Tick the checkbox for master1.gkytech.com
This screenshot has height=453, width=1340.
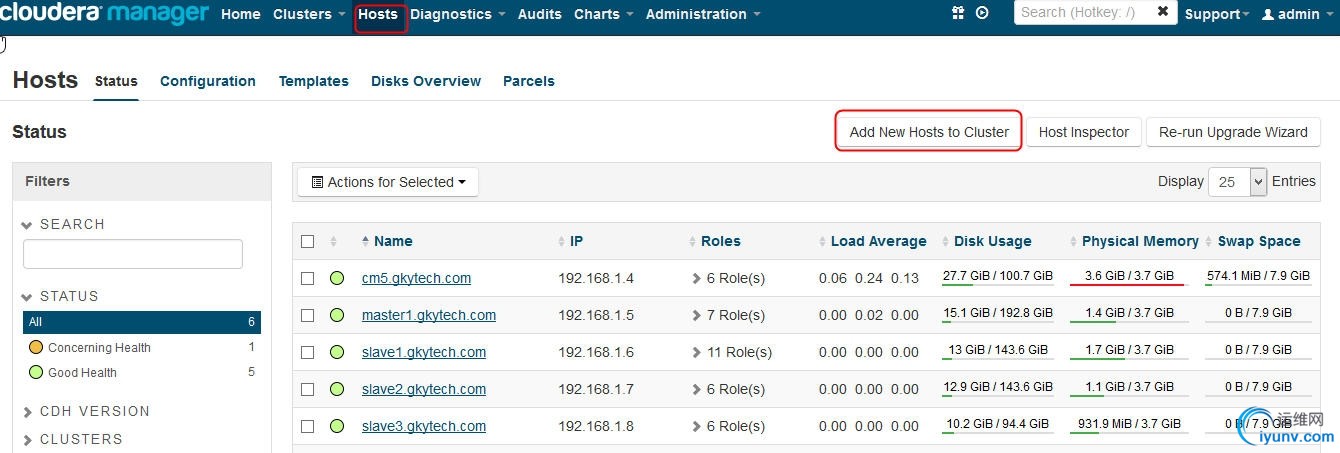[x=308, y=315]
